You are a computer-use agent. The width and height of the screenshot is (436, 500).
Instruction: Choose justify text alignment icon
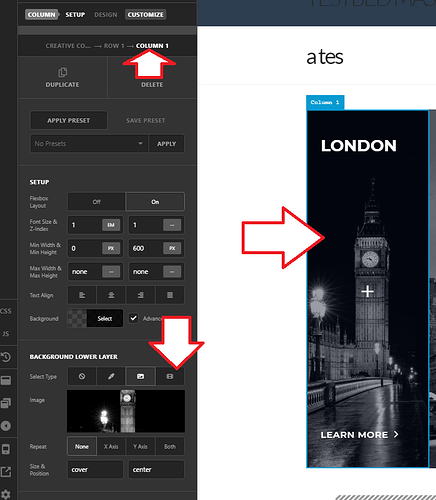coord(170,295)
